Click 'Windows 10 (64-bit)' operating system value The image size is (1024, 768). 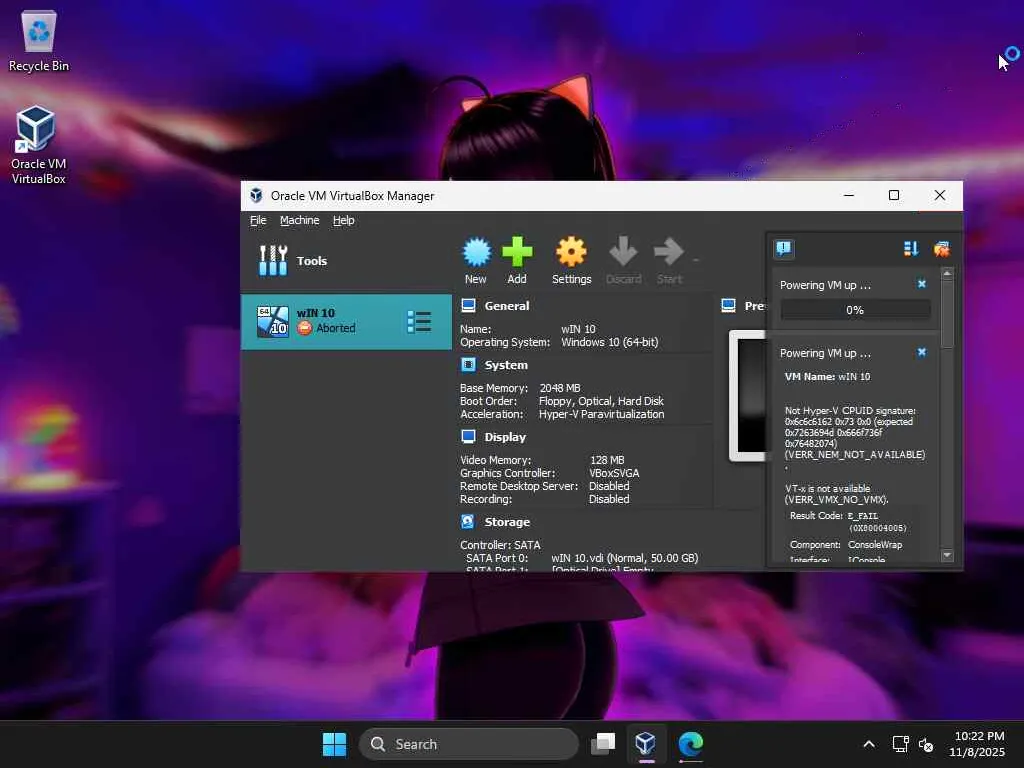609,342
